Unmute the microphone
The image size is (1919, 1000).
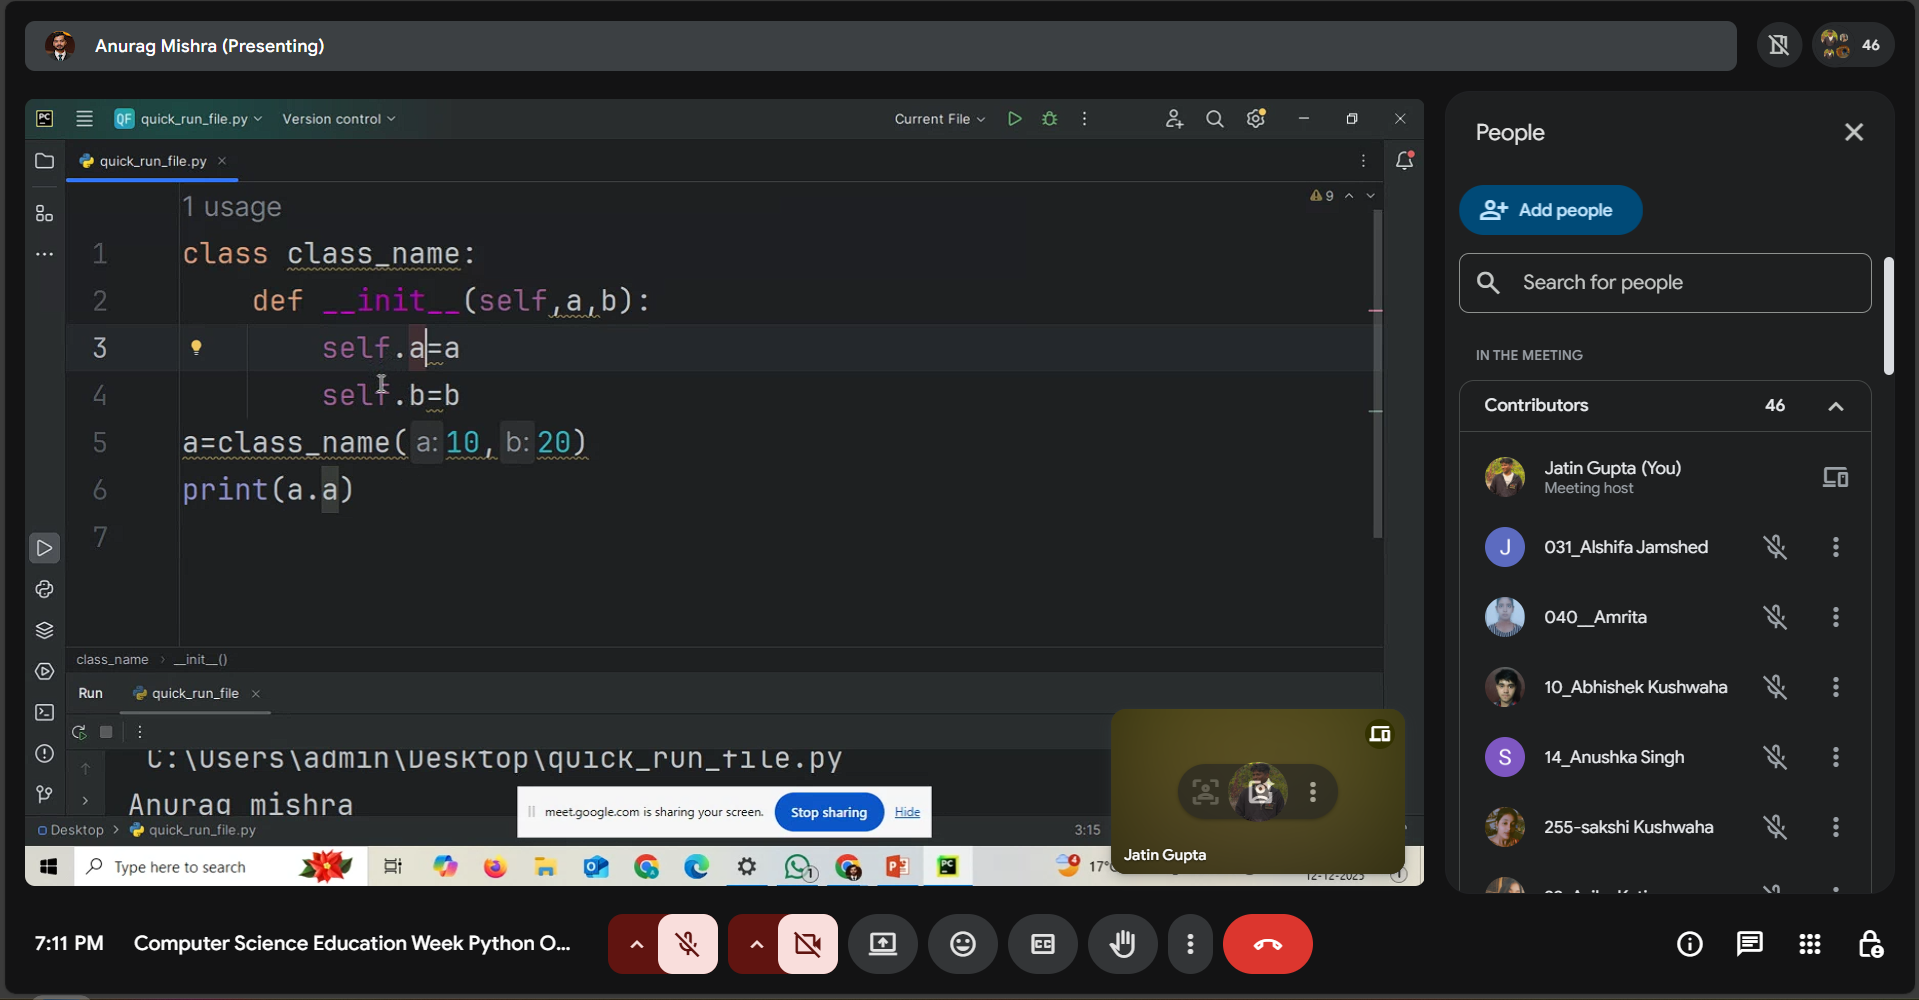tap(688, 944)
